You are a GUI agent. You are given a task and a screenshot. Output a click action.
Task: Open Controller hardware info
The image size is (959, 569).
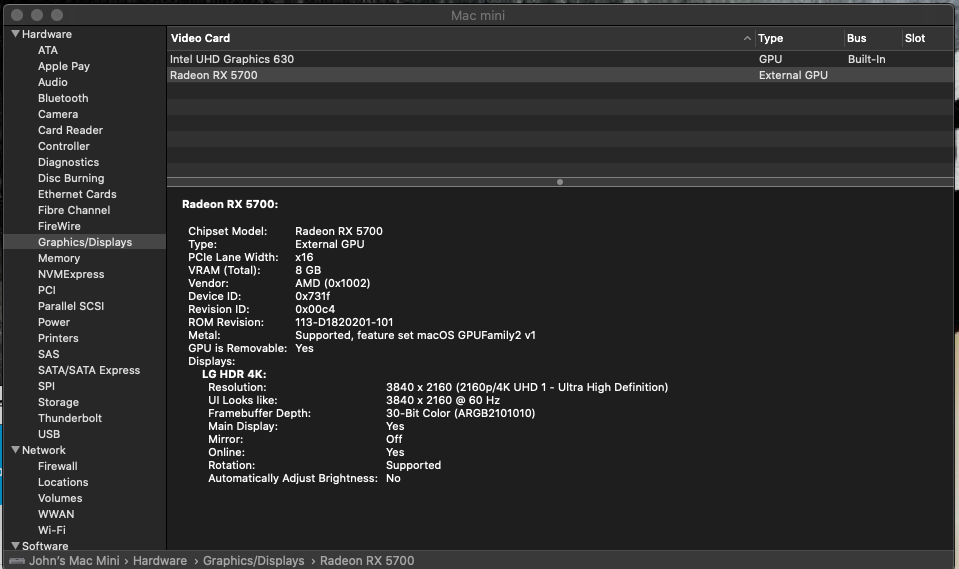pos(64,146)
